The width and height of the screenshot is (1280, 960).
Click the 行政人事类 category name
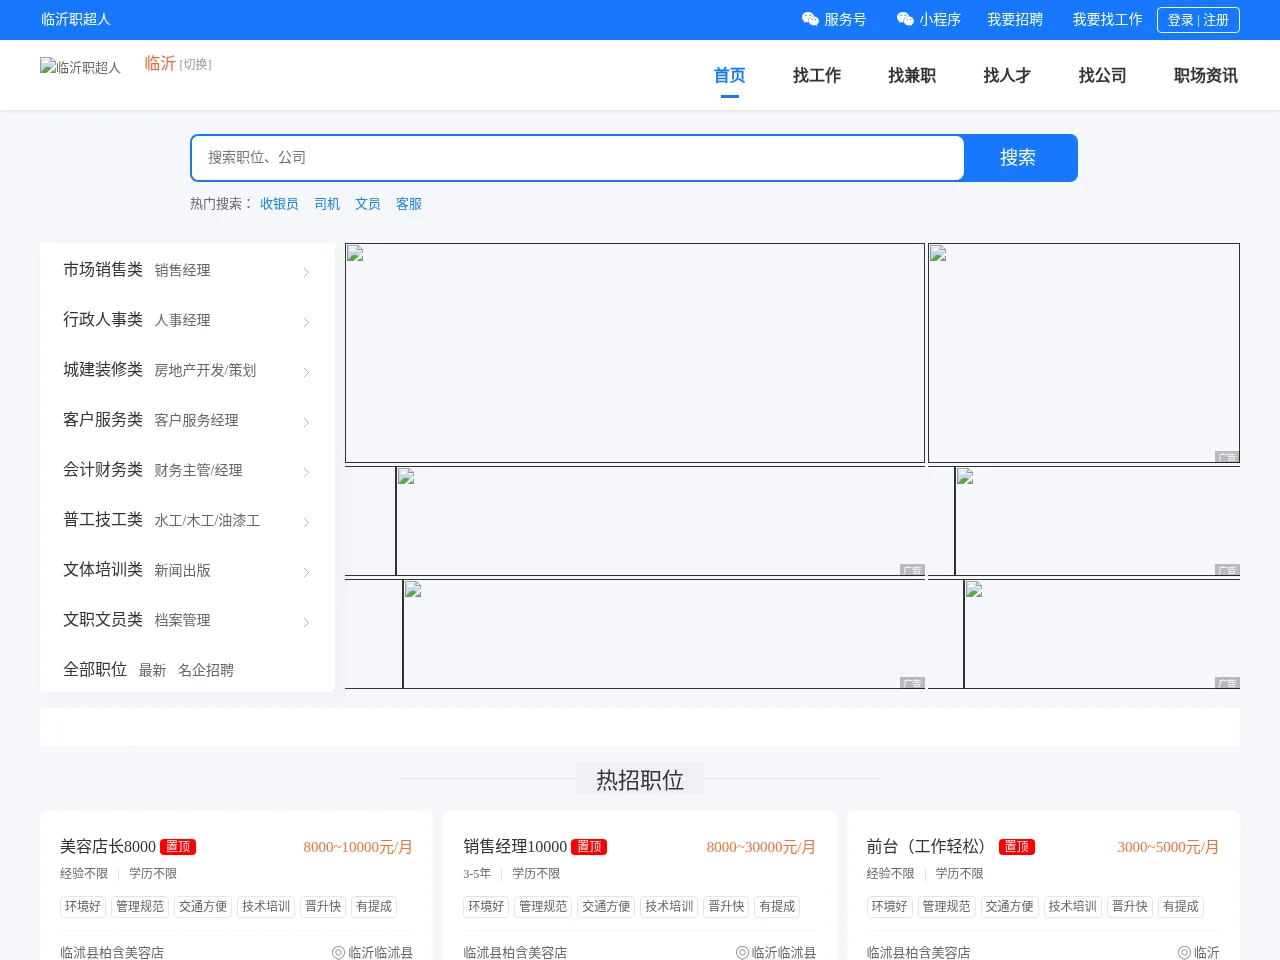pos(103,319)
